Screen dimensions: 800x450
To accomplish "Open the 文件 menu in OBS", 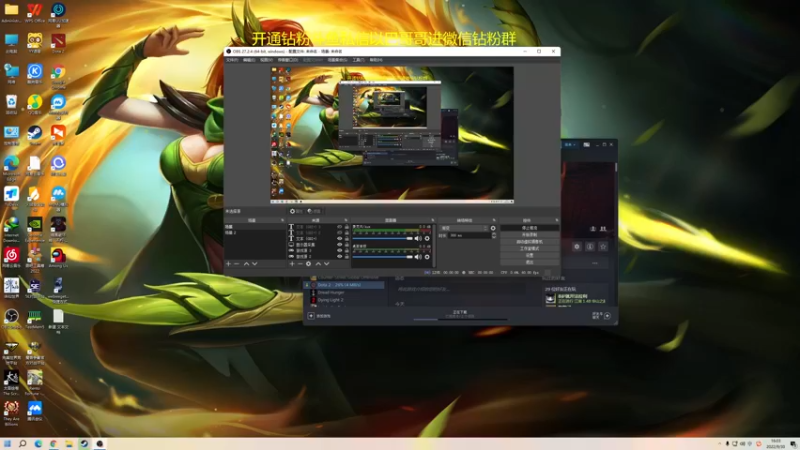I will [x=232, y=60].
